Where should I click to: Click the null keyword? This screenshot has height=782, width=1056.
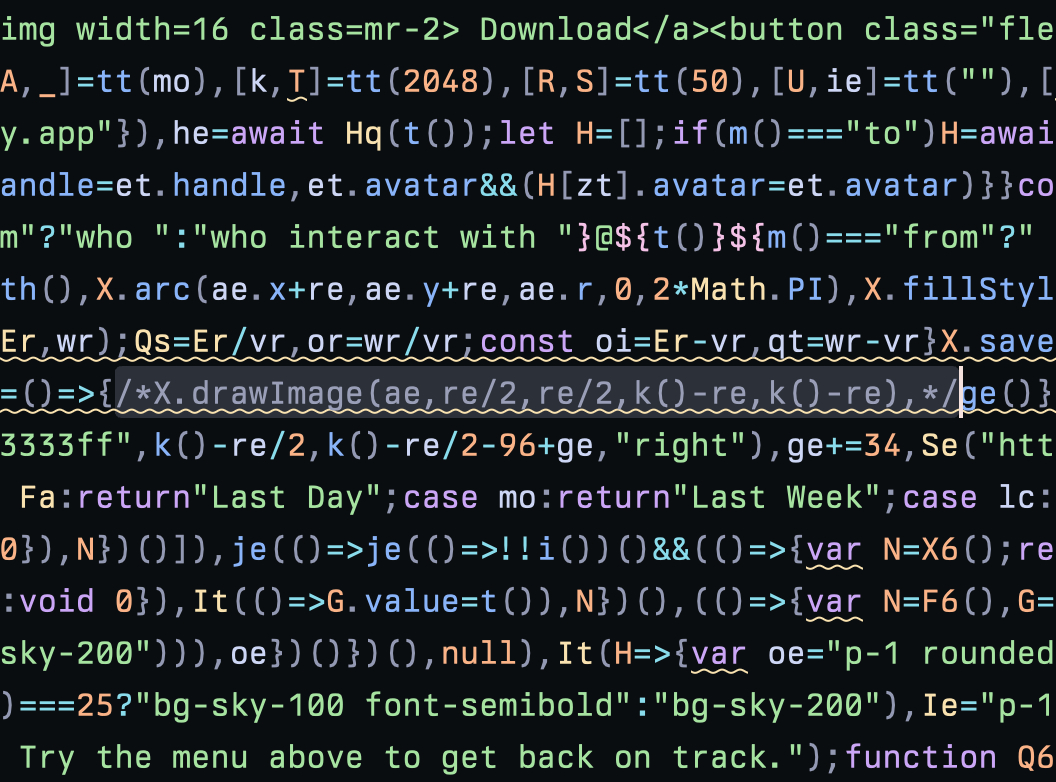tap(480, 653)
